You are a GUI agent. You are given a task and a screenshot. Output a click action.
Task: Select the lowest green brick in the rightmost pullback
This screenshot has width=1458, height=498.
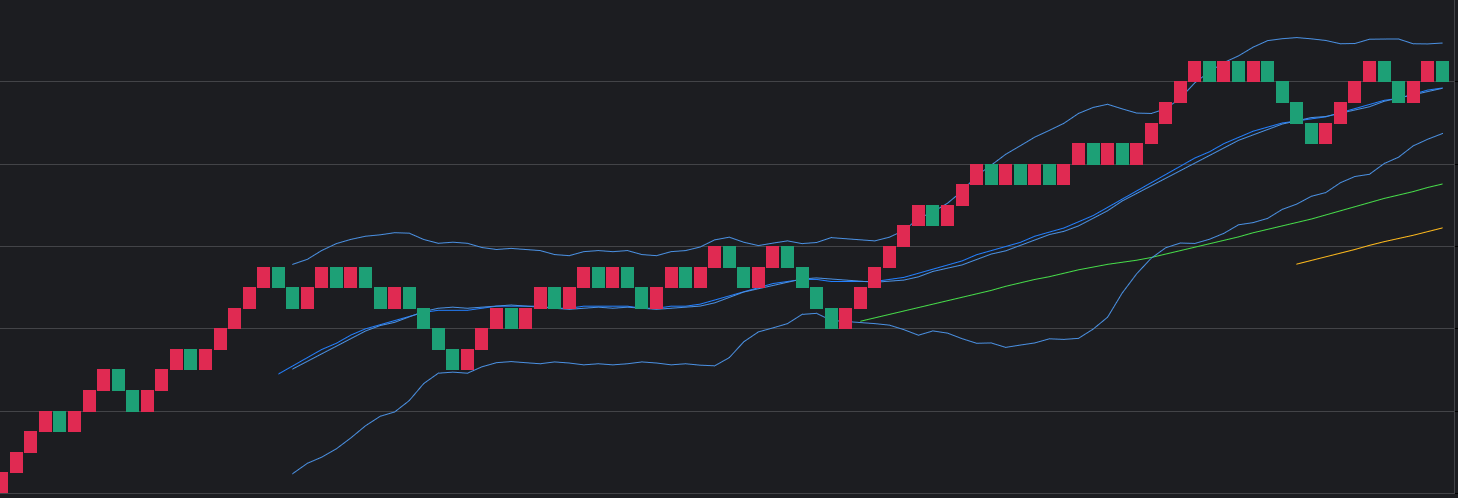click(1311, 133)
